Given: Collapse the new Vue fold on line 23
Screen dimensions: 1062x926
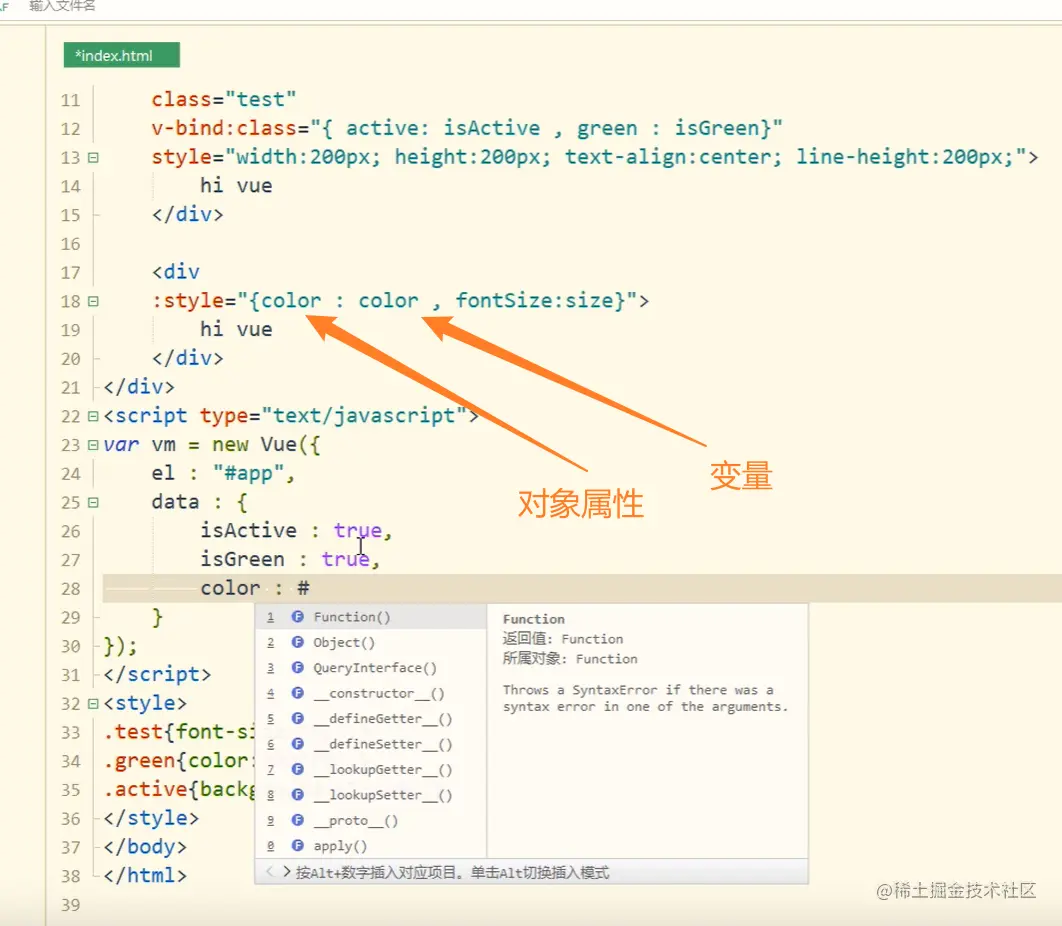Looking at the screenshot, I should 93,445.
